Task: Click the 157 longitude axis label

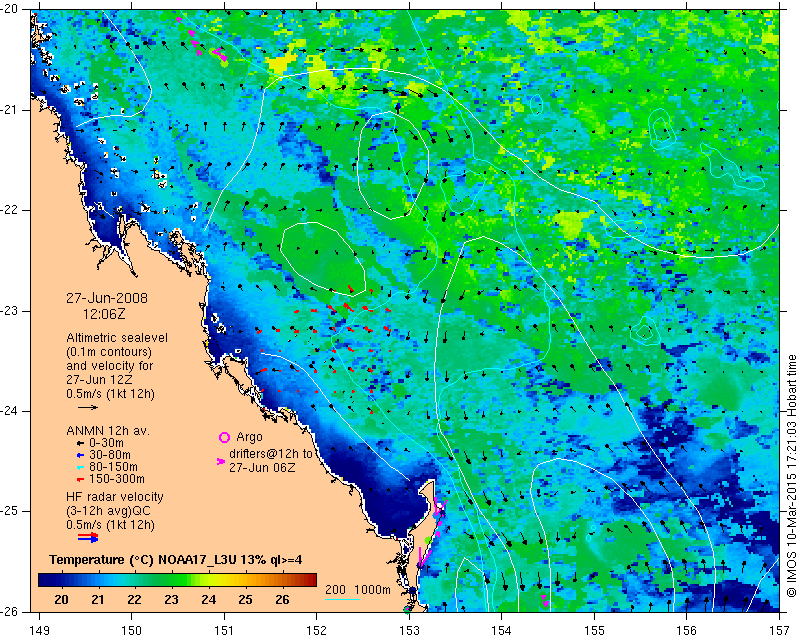Action: (780, 631)
